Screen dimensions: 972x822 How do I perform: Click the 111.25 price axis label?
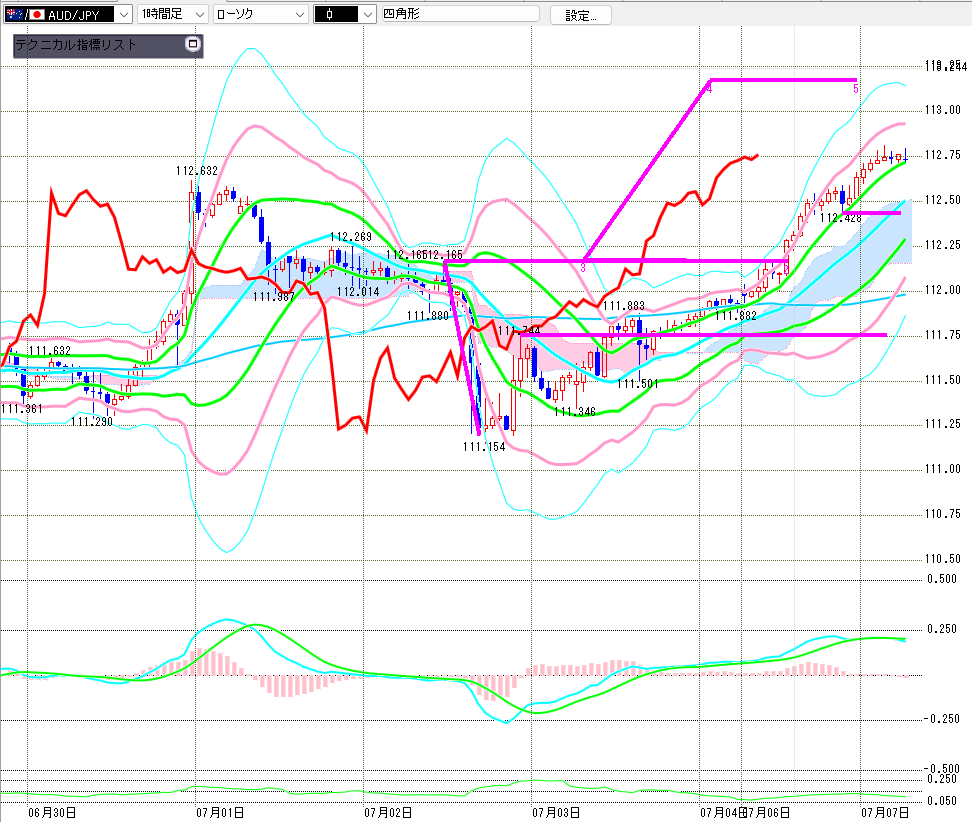942,424
